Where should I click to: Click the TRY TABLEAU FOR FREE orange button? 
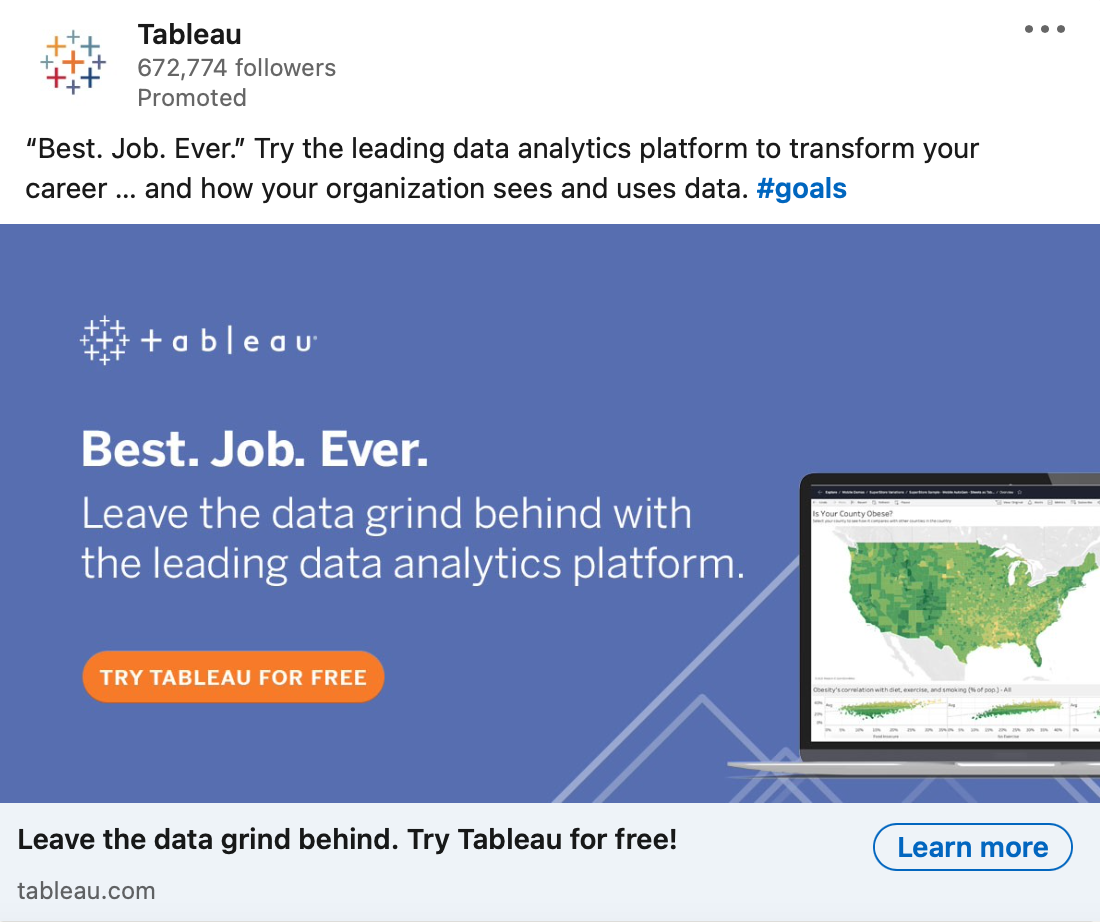click(x=233, y=677)
